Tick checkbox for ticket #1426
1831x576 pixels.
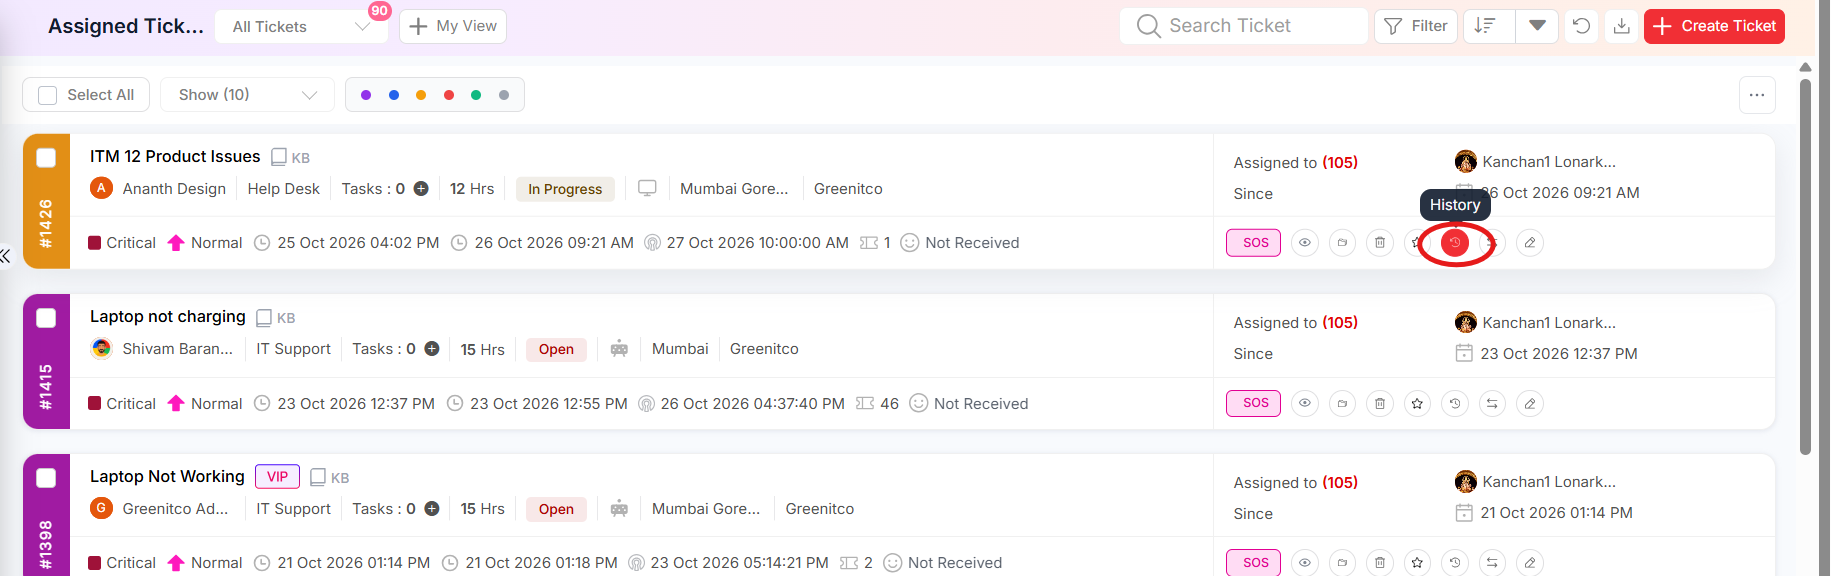click(46, 158)
